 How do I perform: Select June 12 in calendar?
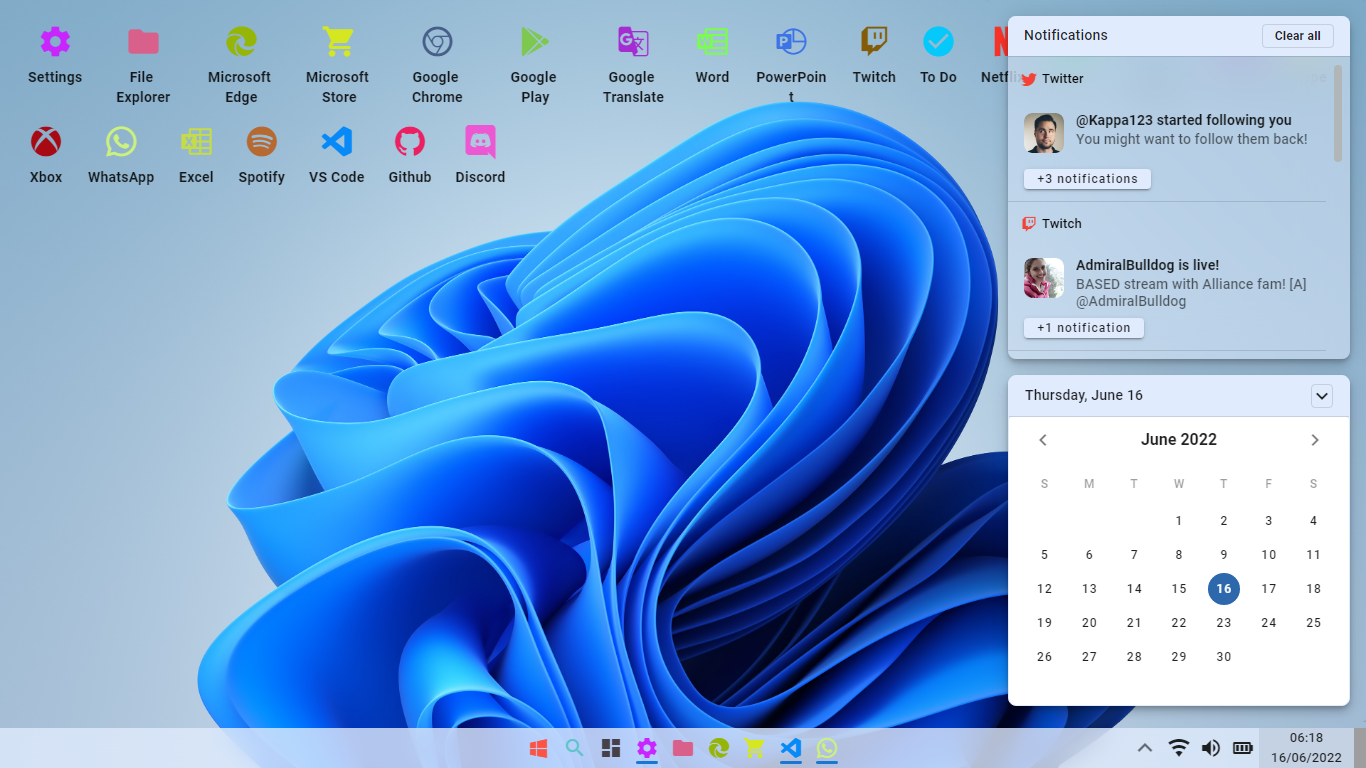tap(1045, 589)
